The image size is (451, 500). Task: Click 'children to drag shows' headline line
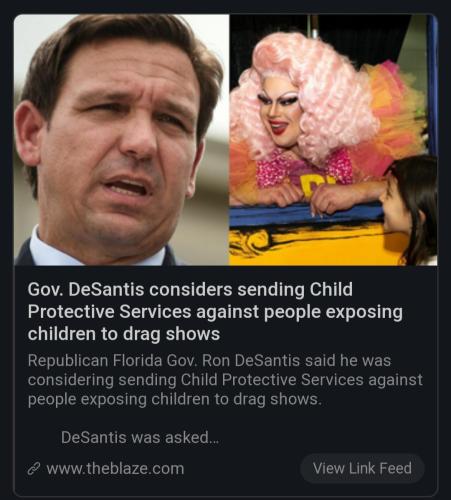(x=124, y=334)
